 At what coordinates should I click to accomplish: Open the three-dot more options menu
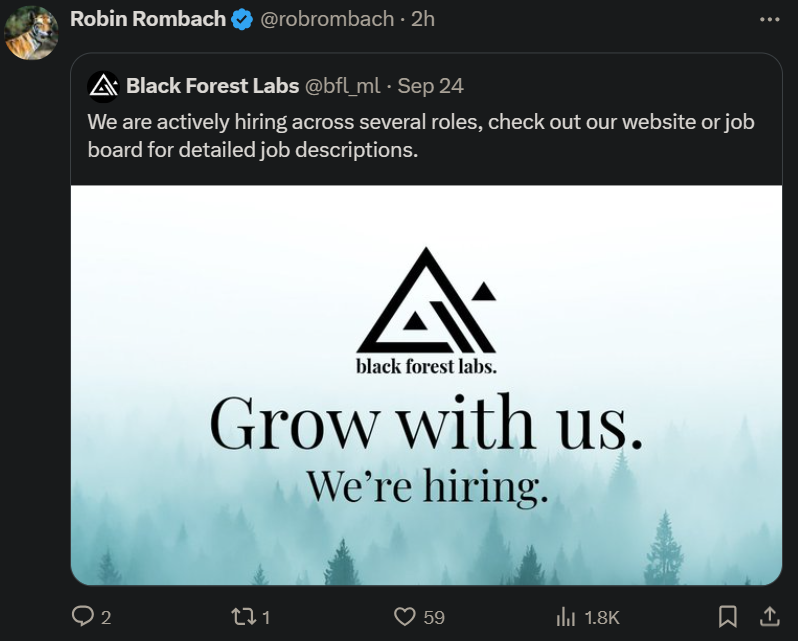tap(769, 20)
